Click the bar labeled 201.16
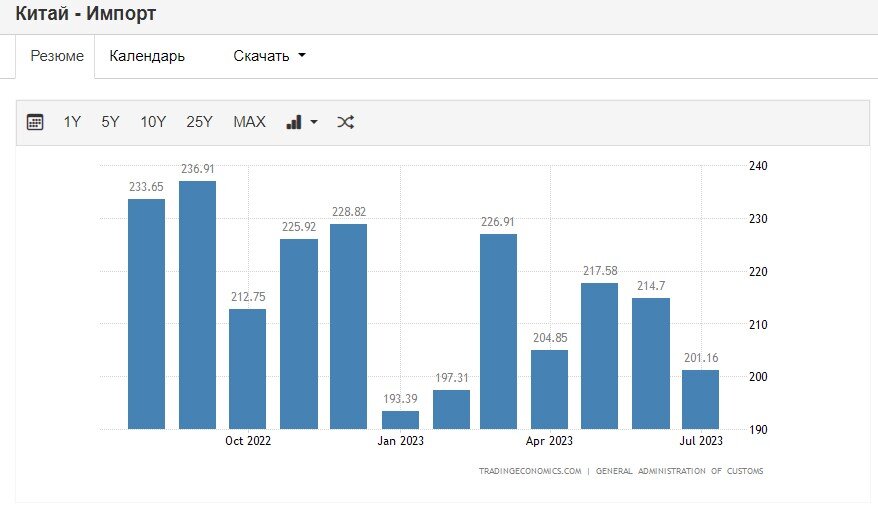Screen dimensions: 878x516 (700, 400)
